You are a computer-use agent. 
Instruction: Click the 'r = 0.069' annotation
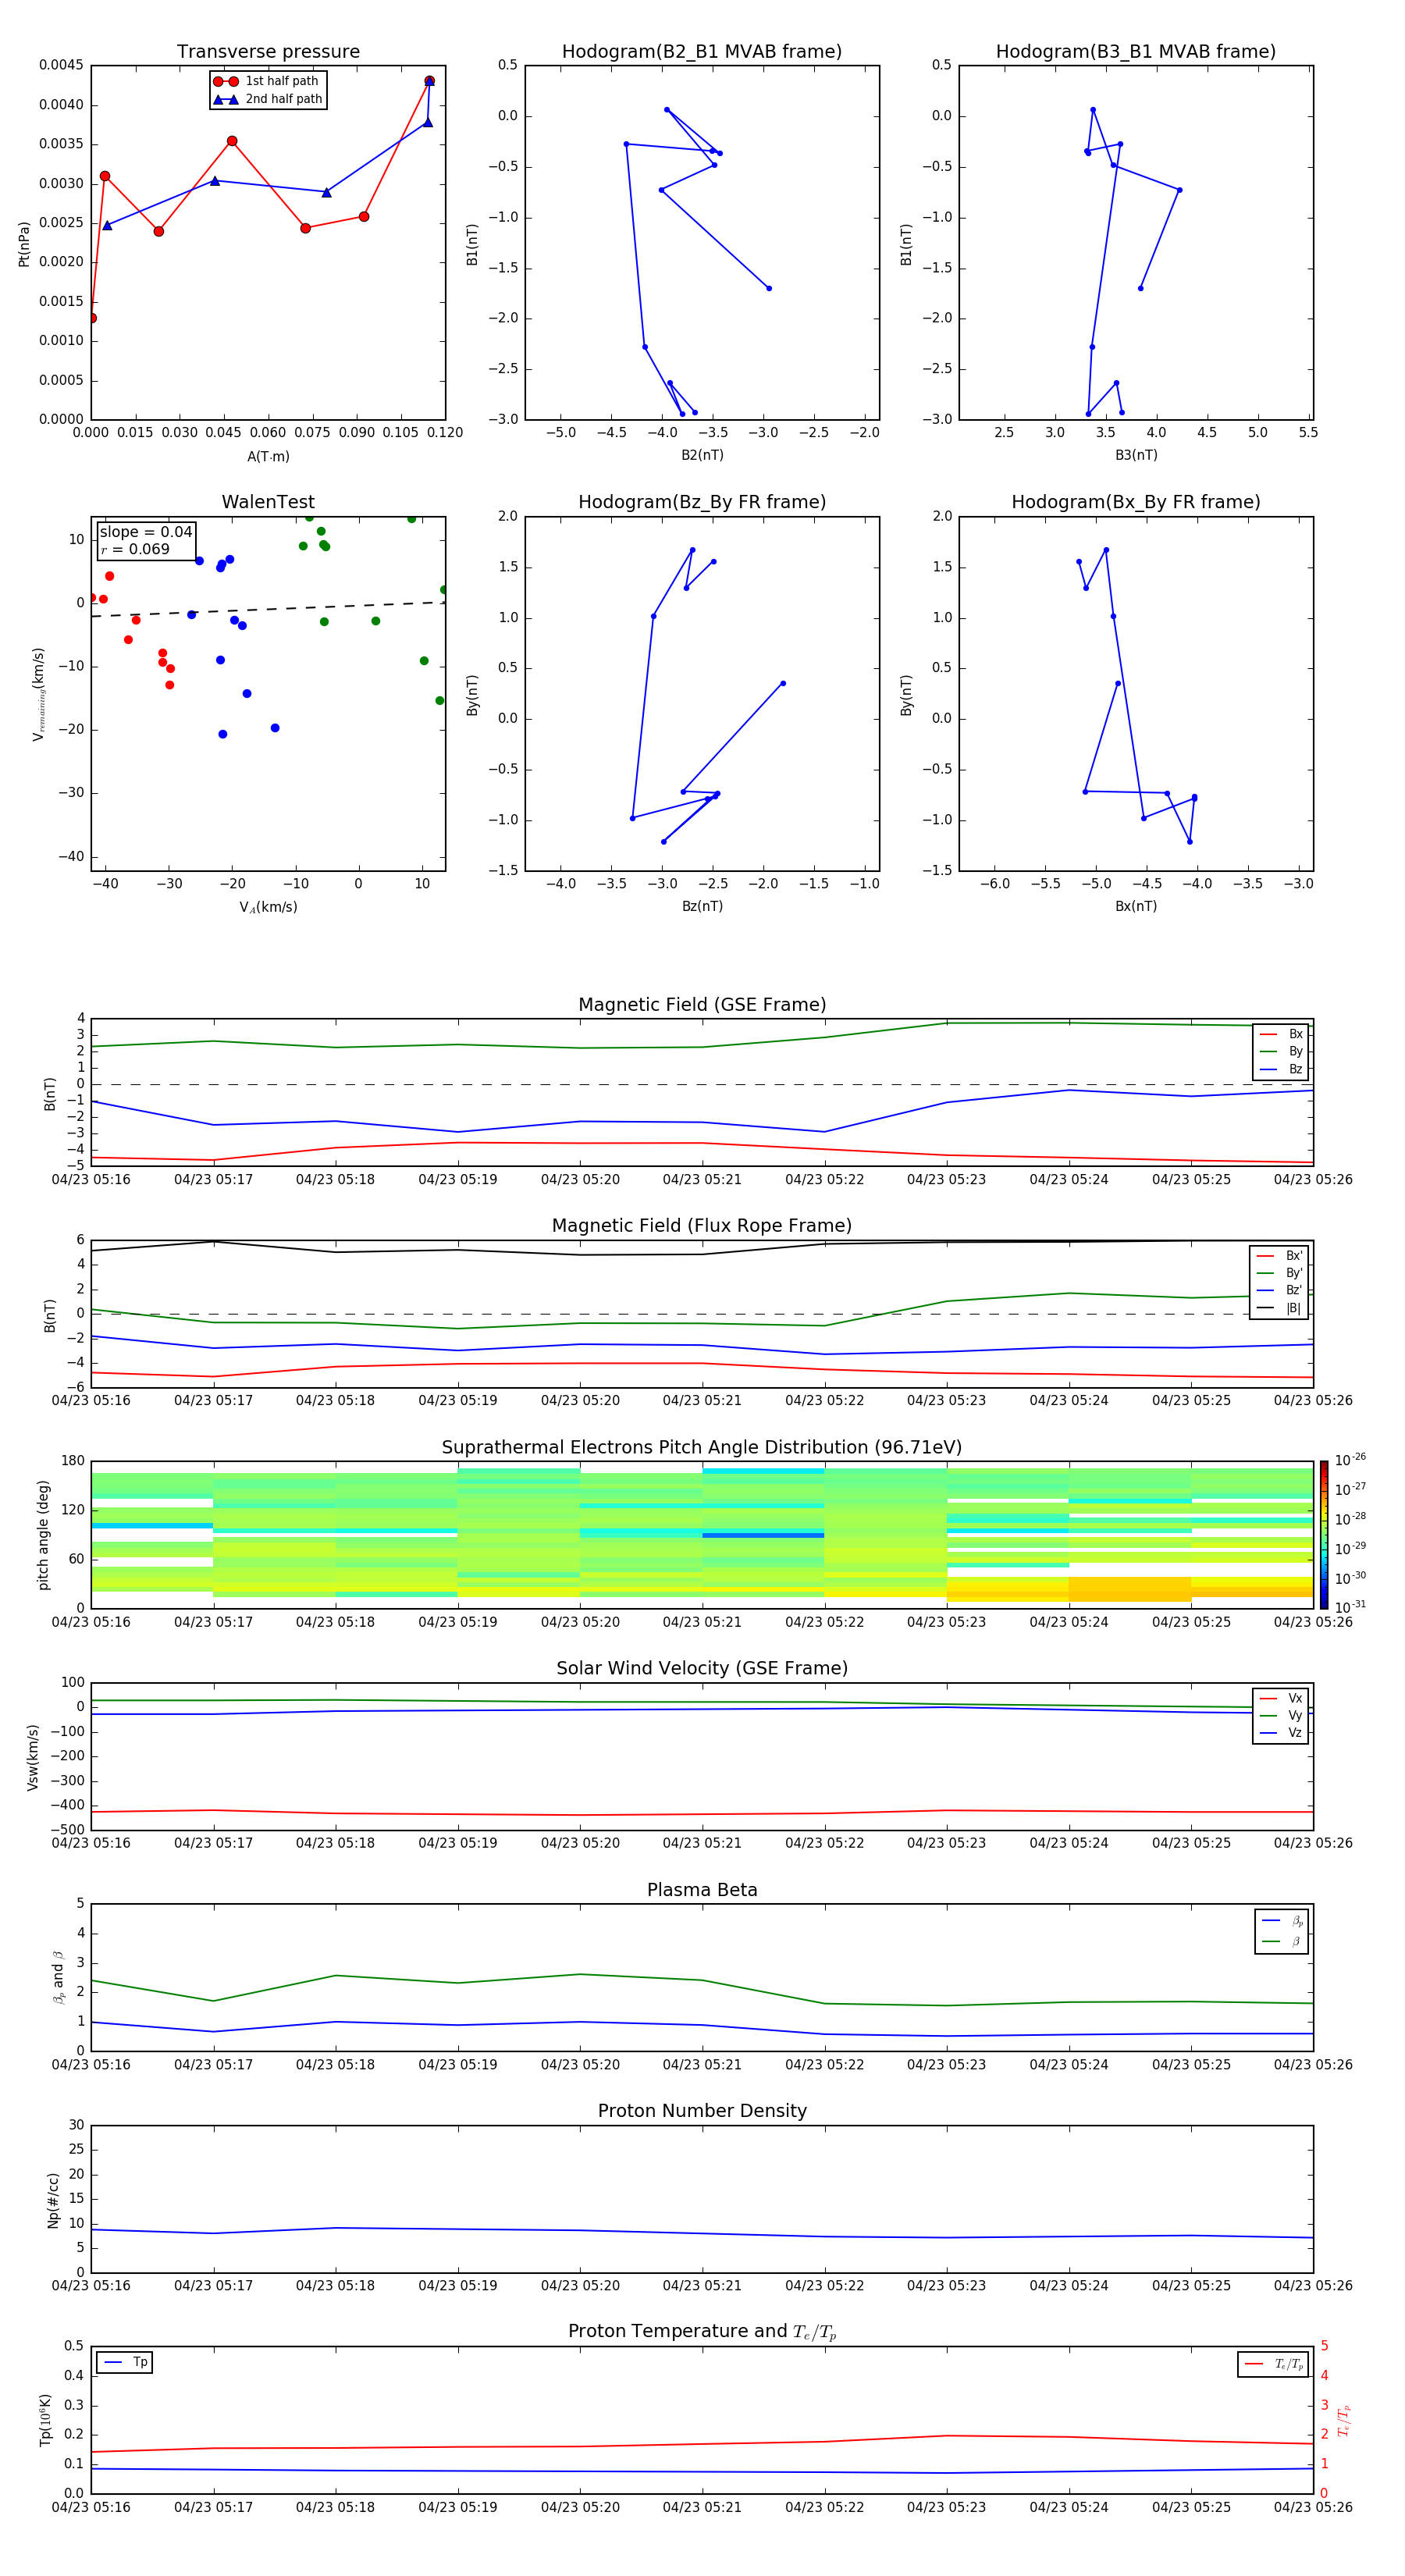(135, 549)
